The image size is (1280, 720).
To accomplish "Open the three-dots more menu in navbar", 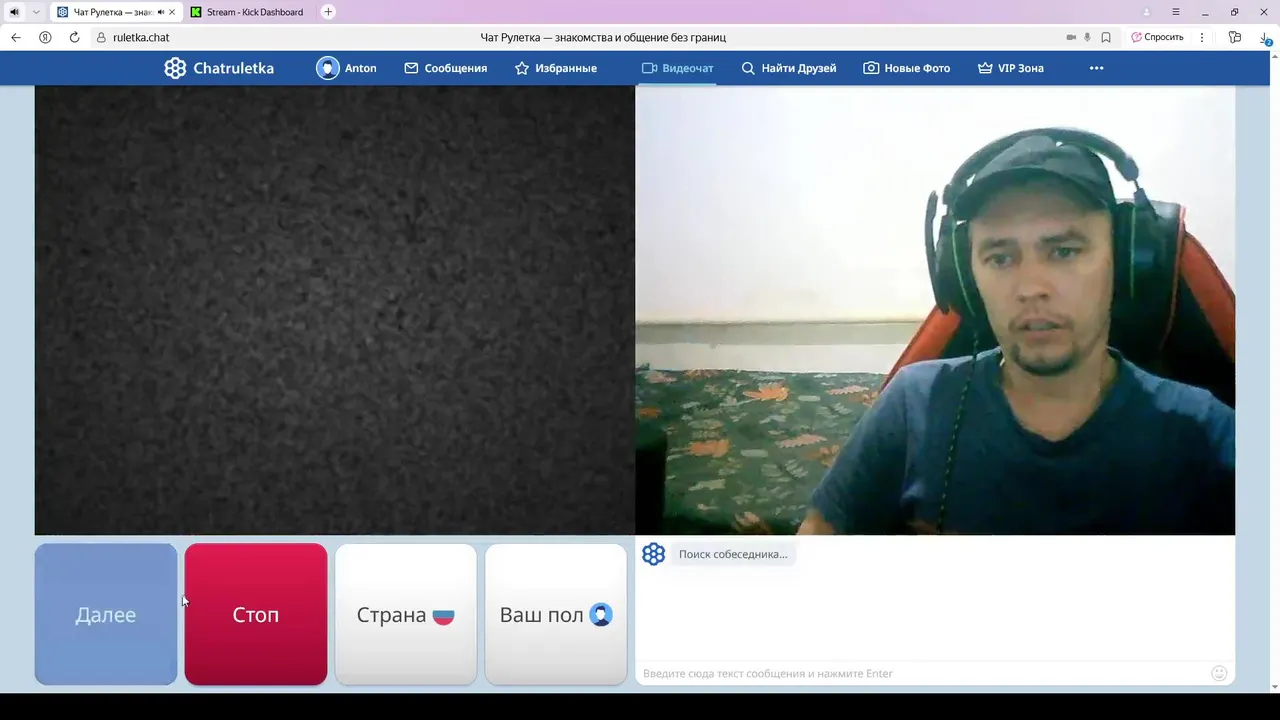I will click(x=1096, y=68).
